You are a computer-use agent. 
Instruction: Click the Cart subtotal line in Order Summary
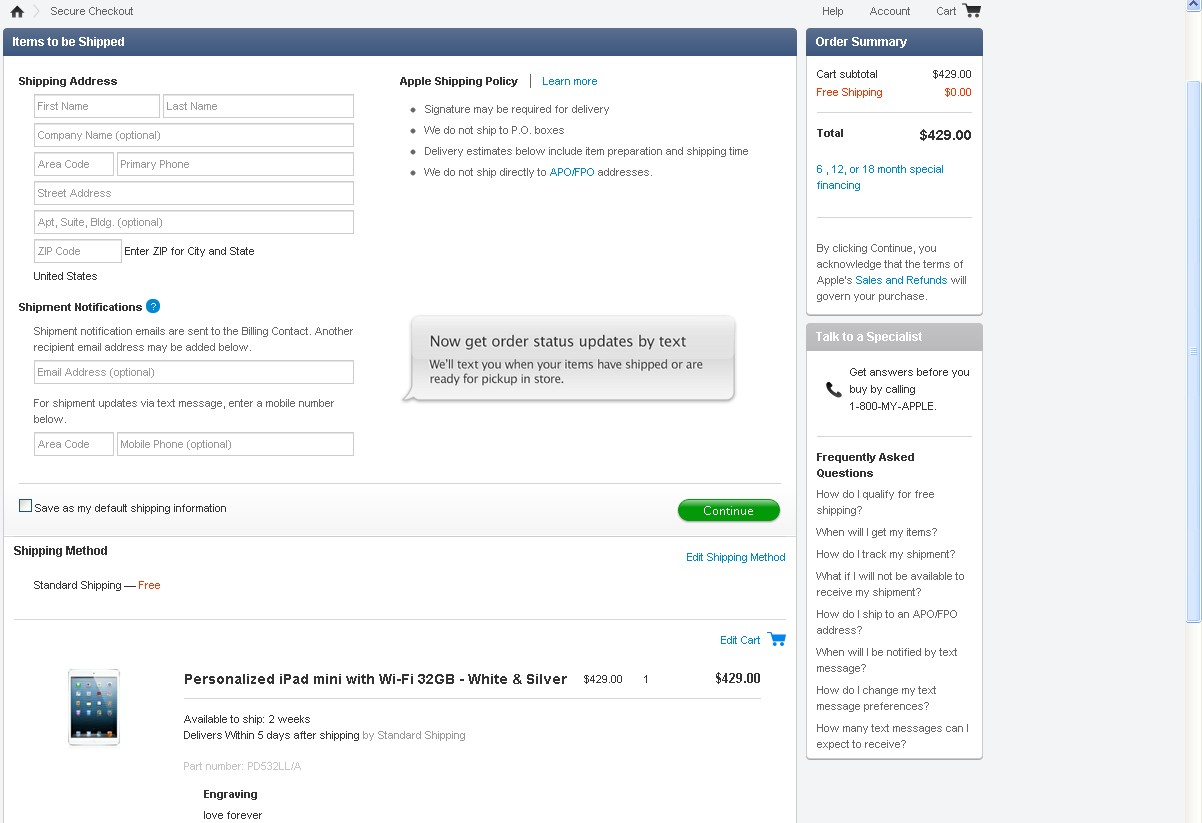point(894,74)
